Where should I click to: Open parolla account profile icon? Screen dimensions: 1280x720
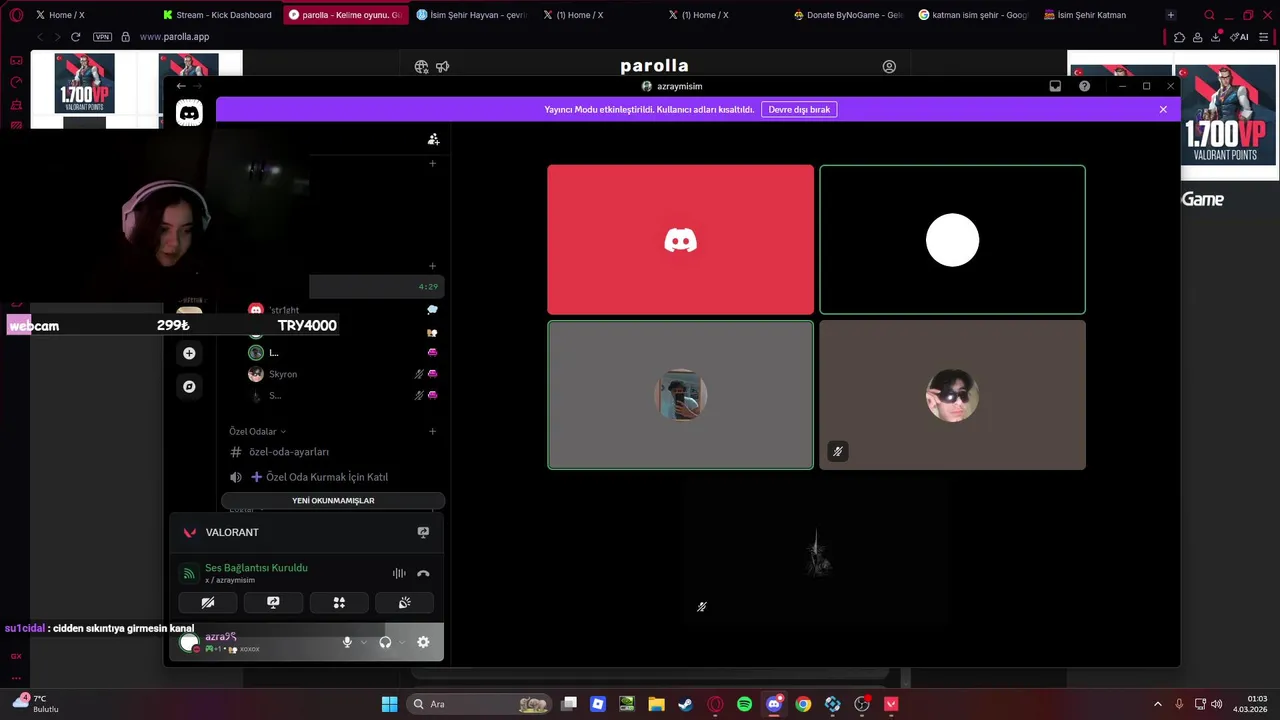pyautogui.click(x=889, y=66)
